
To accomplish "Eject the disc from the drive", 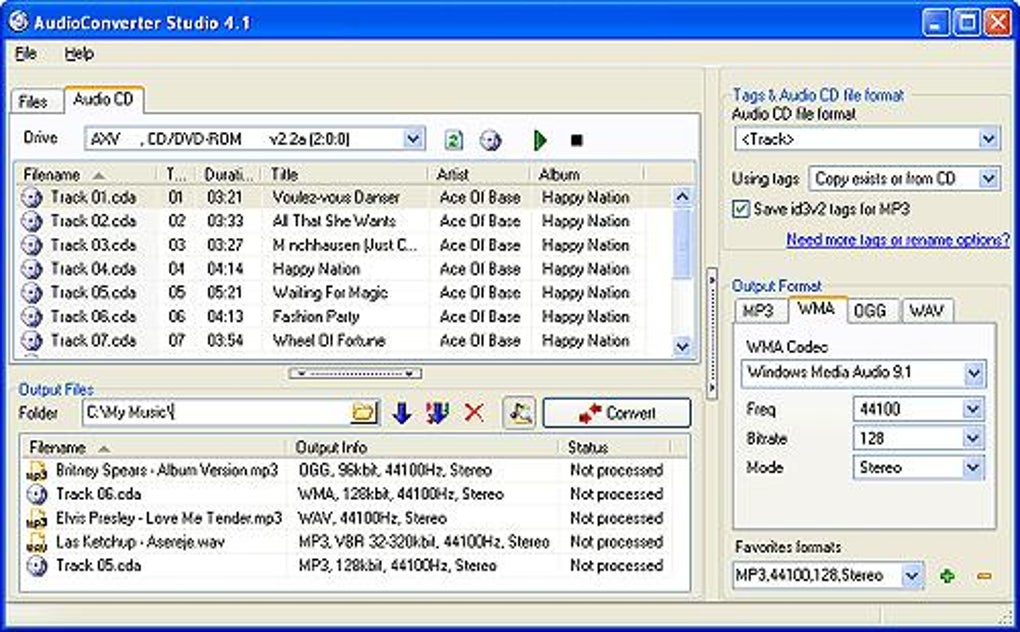I will click(x=490, y=139).
